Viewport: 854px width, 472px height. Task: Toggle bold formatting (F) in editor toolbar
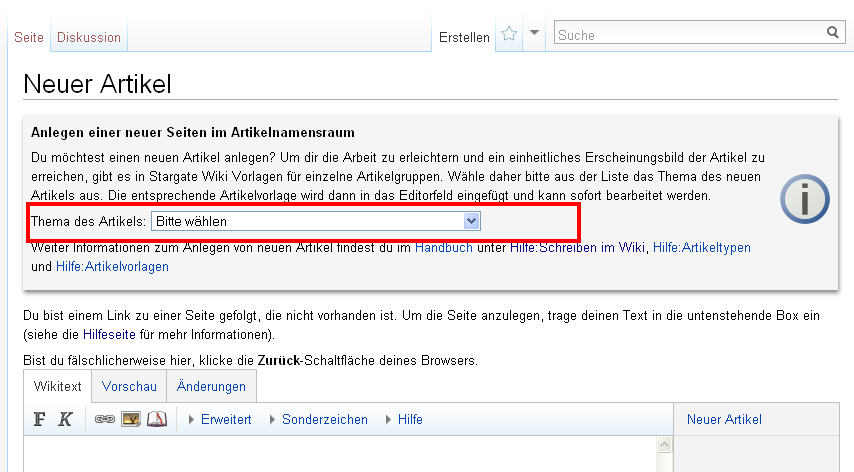point(40,420)
